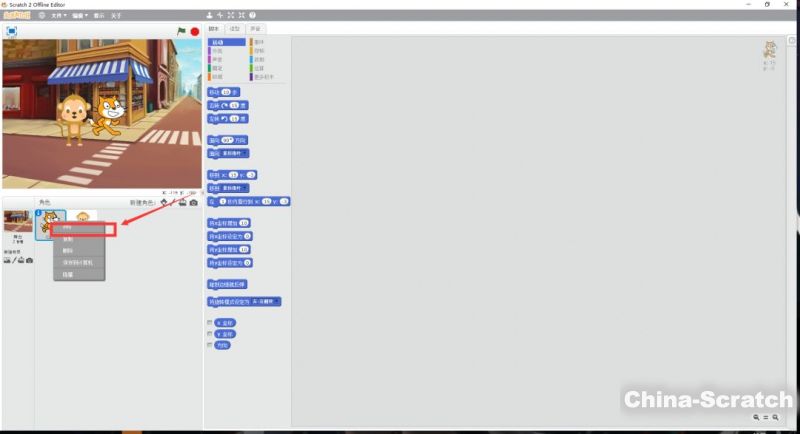This screenshot has width=800, height=434.
Task: Click the zoom in magnifier icon
Action: coord(775,417)
